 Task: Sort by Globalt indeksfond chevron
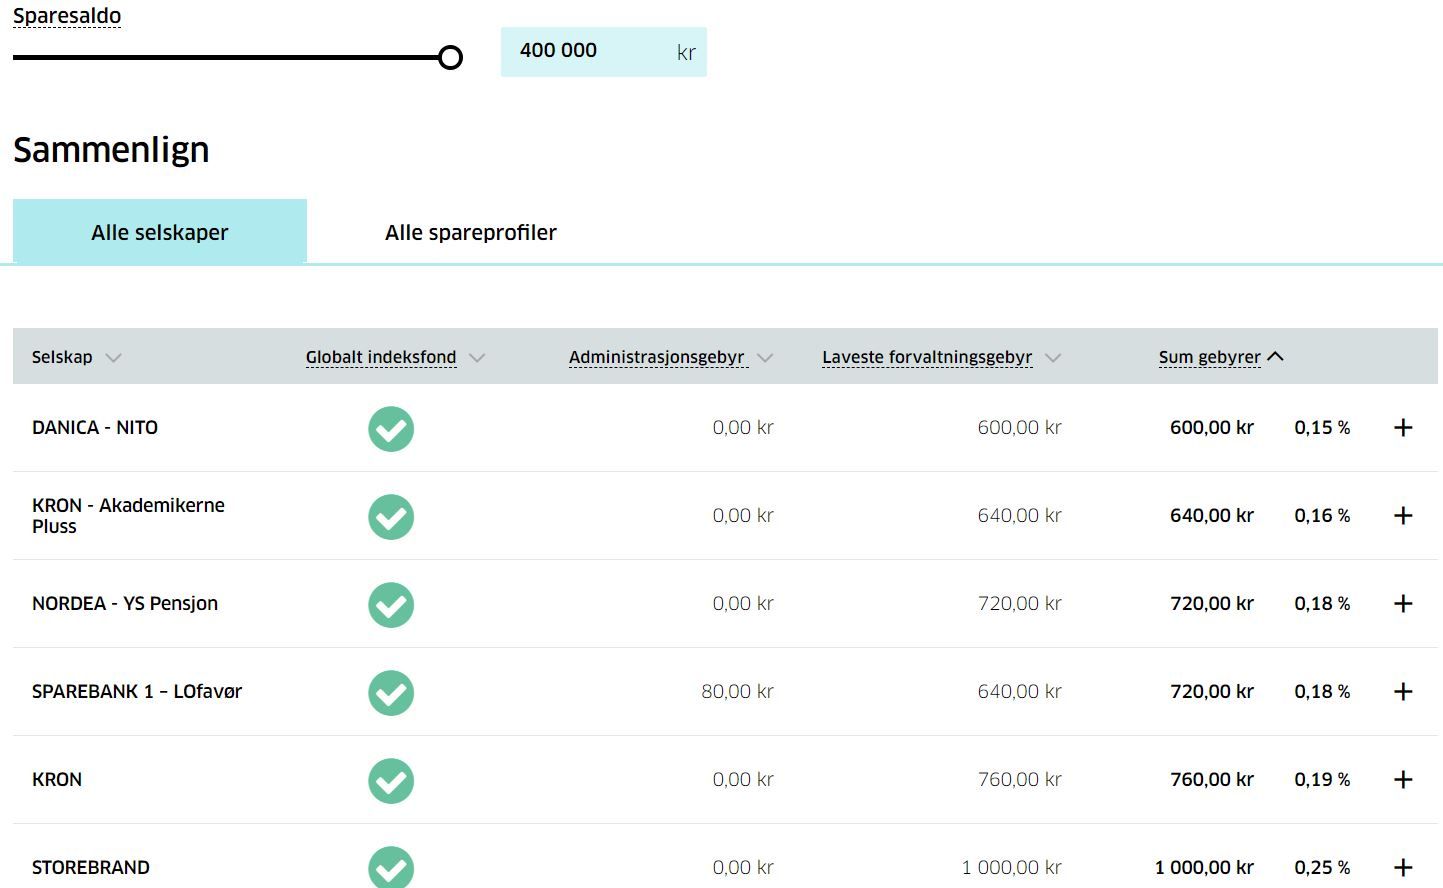tap(477, 358)
